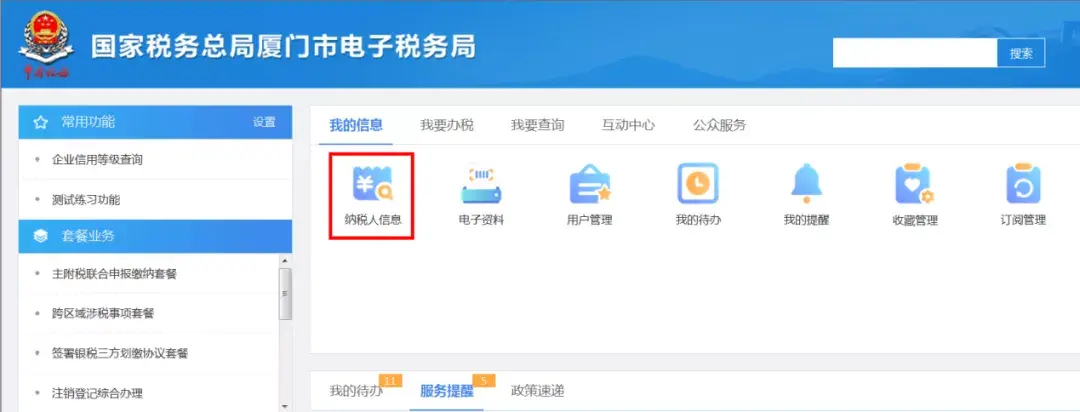Click the 搜索 button
Image resolution: width=1080 pixels, height=412 pixels.
(1021, 53)
